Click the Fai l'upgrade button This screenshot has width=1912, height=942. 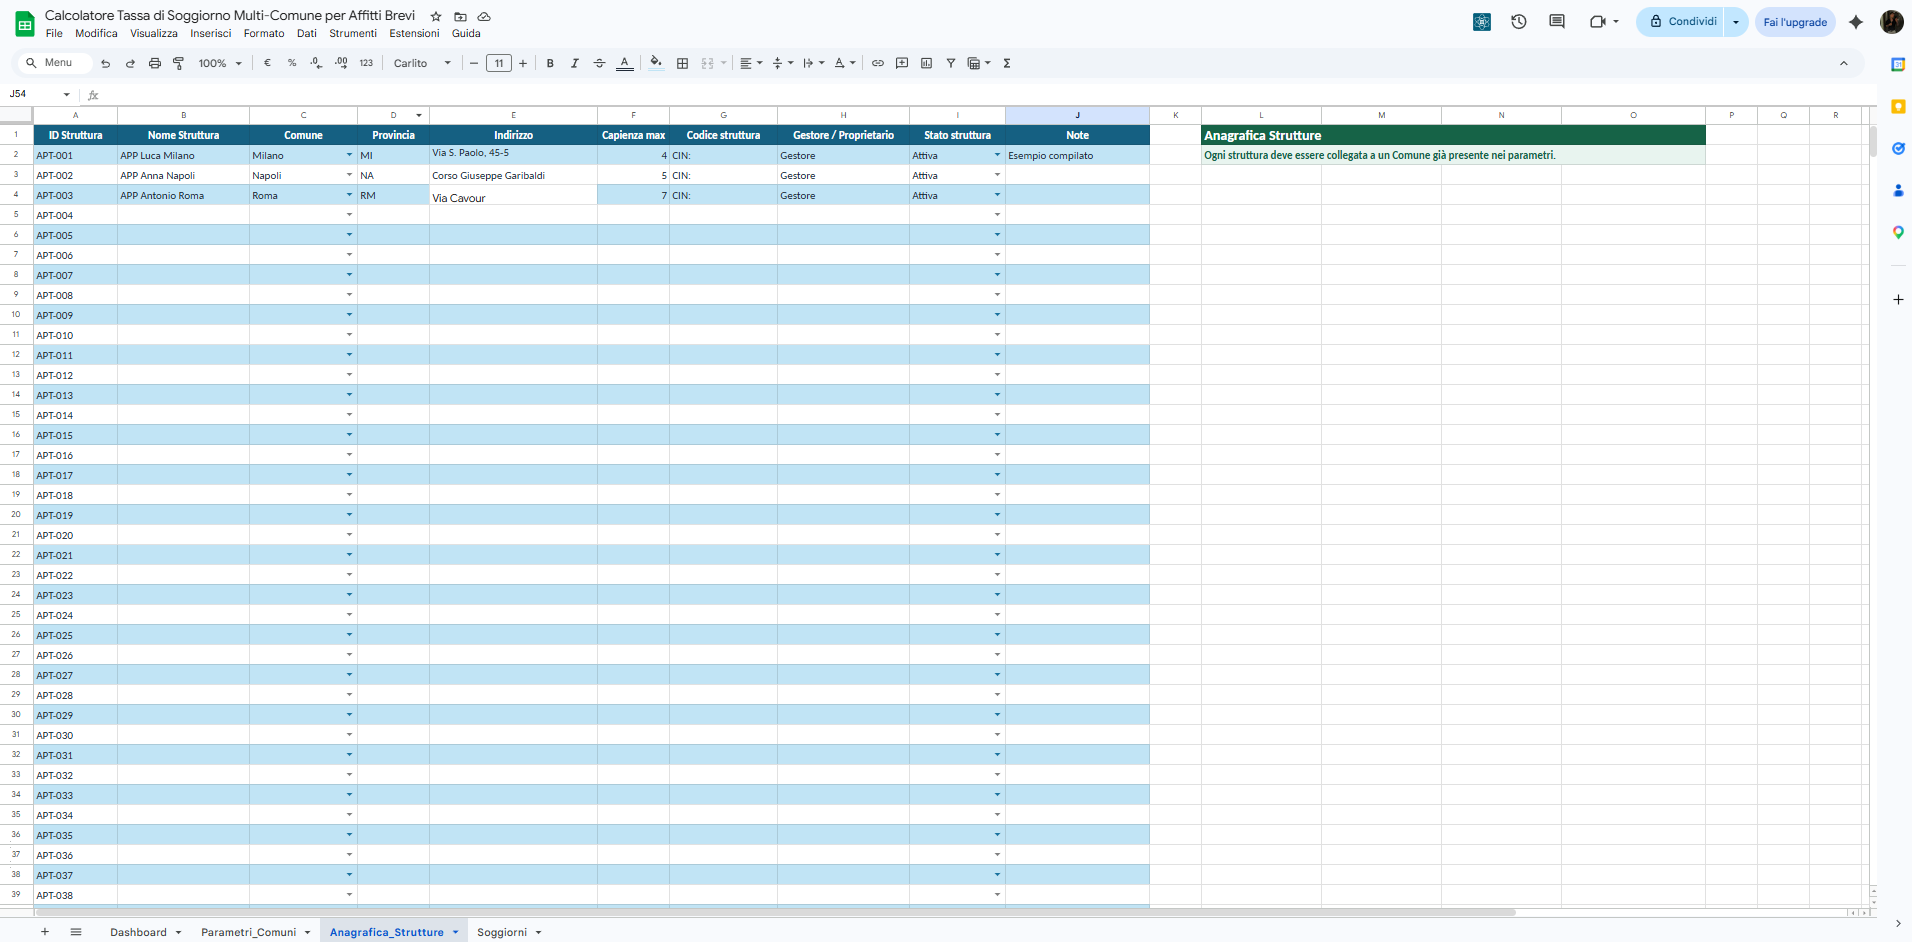1794,22
